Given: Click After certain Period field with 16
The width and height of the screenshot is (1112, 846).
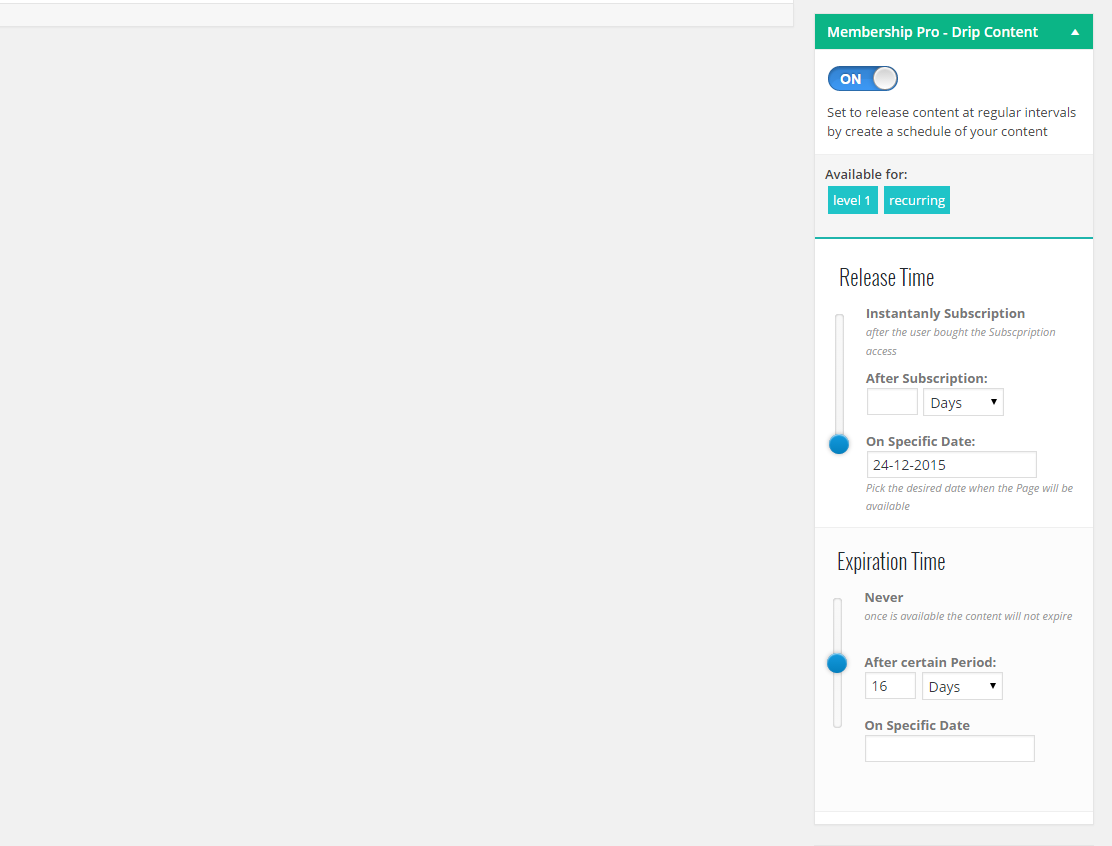Looking at the screenshot, I should [890, 686].
